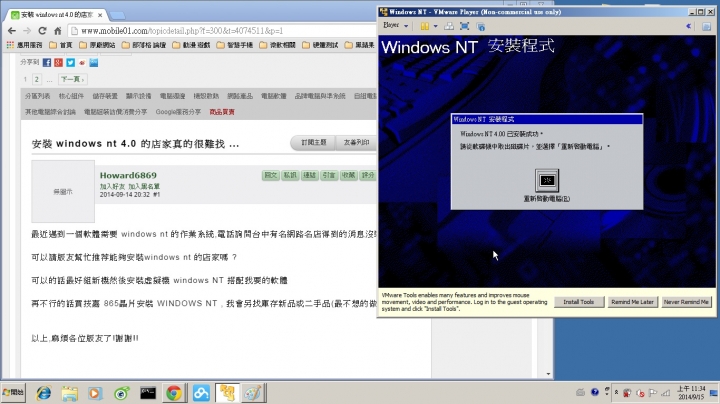Click the green 收藏 favorite button
The image size is (720, 404).
pyautogui.click(x=349, y=175)
